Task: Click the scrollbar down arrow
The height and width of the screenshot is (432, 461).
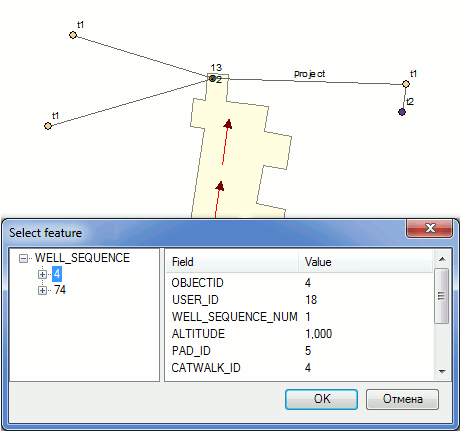Action: click(x=442, y=371)
